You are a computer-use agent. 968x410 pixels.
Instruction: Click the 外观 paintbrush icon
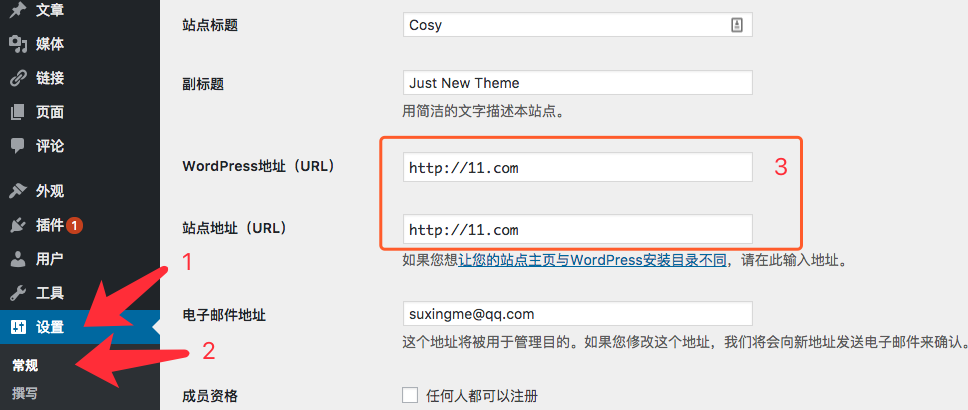[18, 191]
